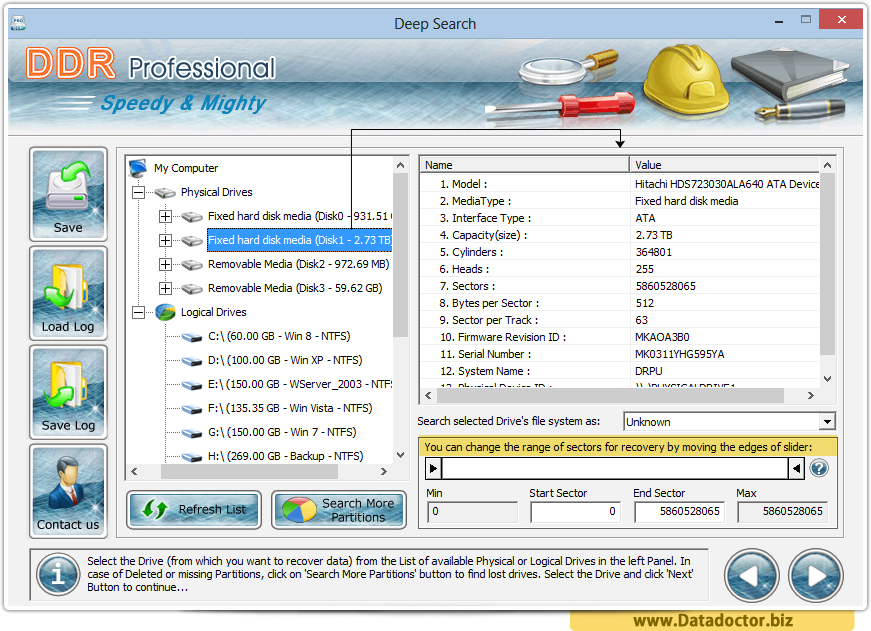Click the Logical Drives globe icon
Screen dimensions: 871x631
(x=165, y=312)
